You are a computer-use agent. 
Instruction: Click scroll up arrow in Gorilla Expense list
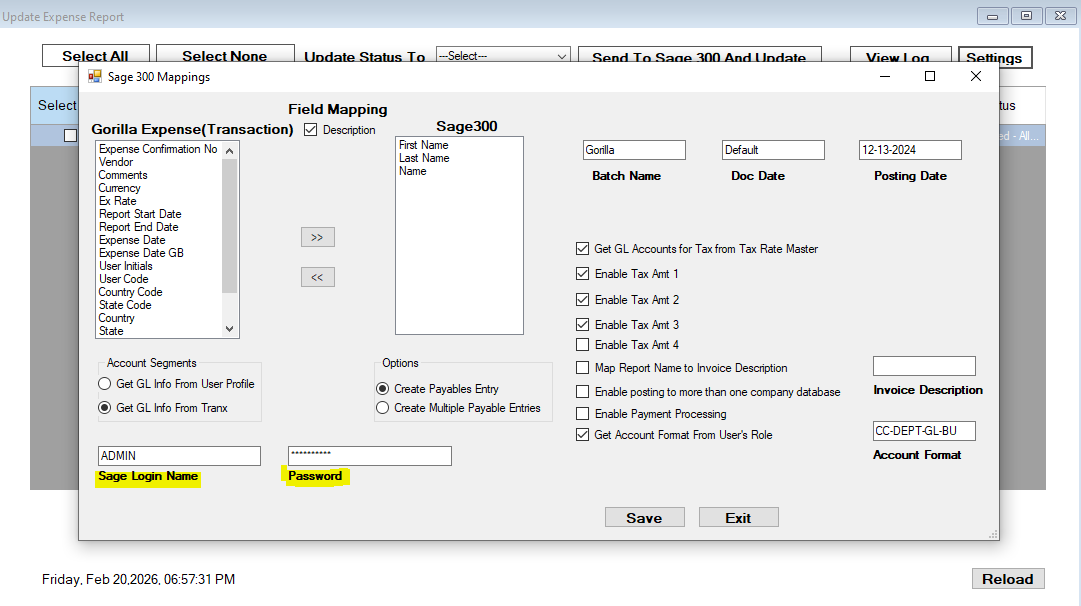pos(230,150)
